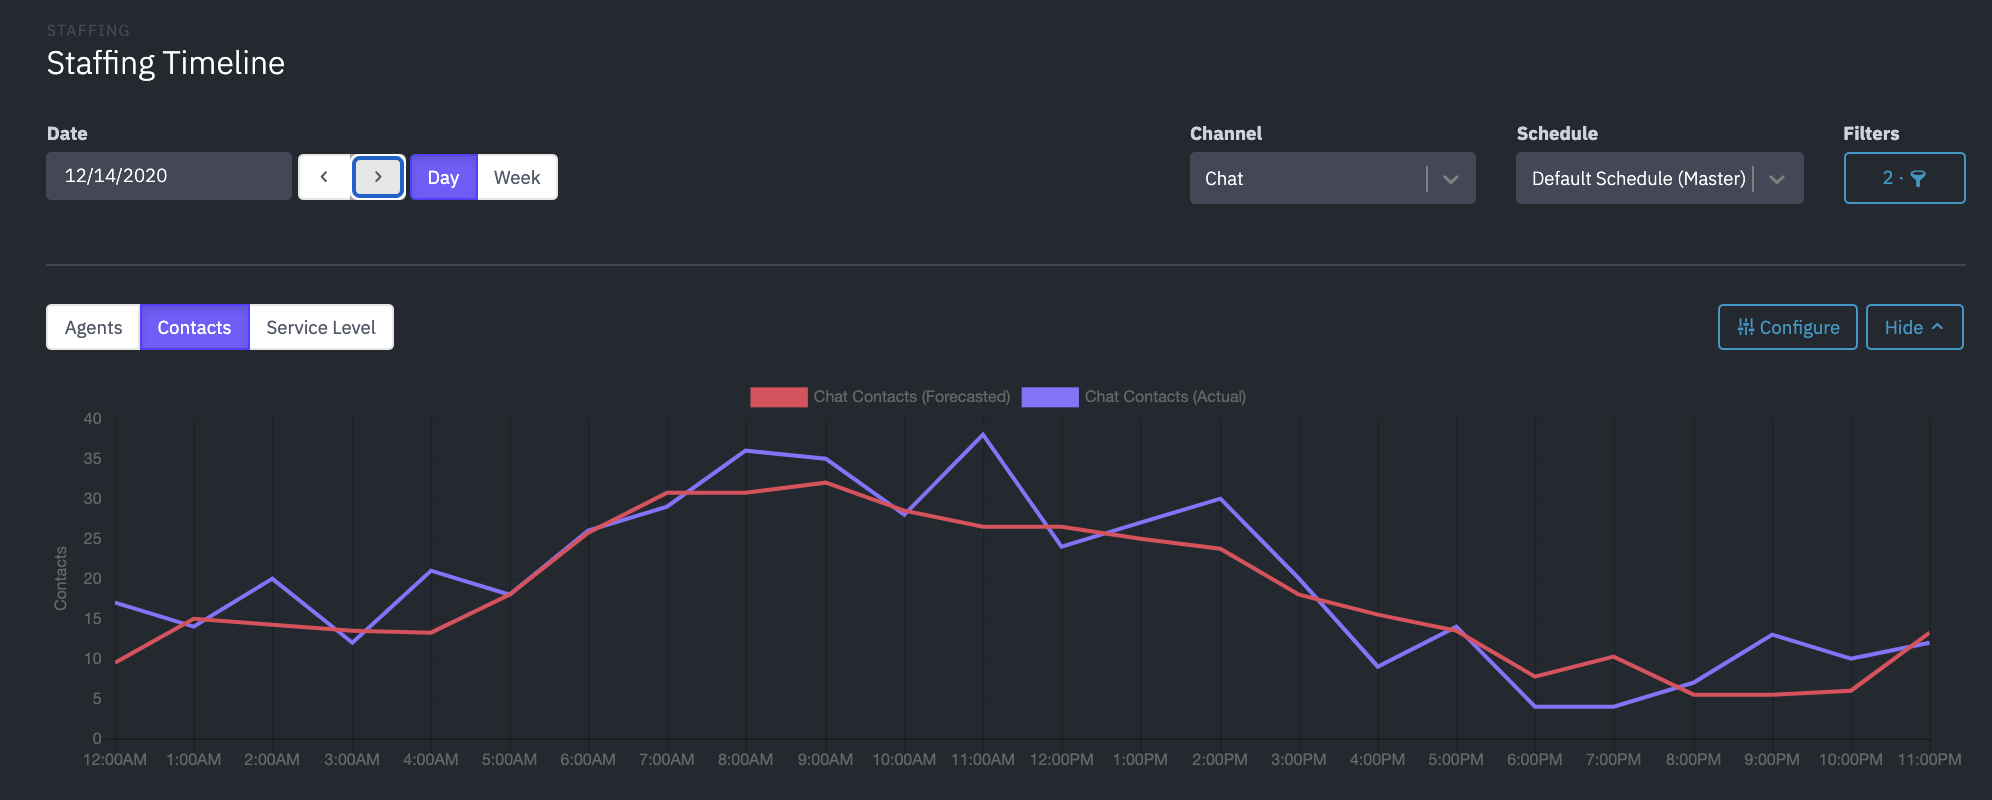This screenshot has height=800, width=1992.
Task: Toggle Chat Contacts (Actual) legend series
Action: [1165, 397]
